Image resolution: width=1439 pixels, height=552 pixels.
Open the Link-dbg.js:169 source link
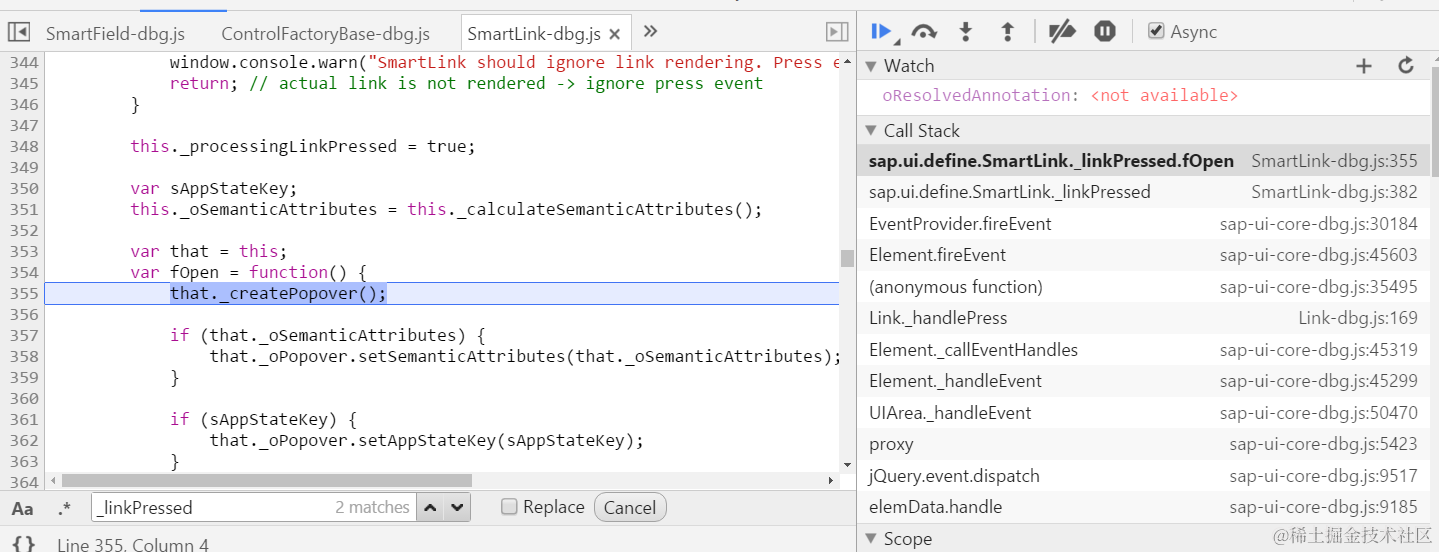1358,318
